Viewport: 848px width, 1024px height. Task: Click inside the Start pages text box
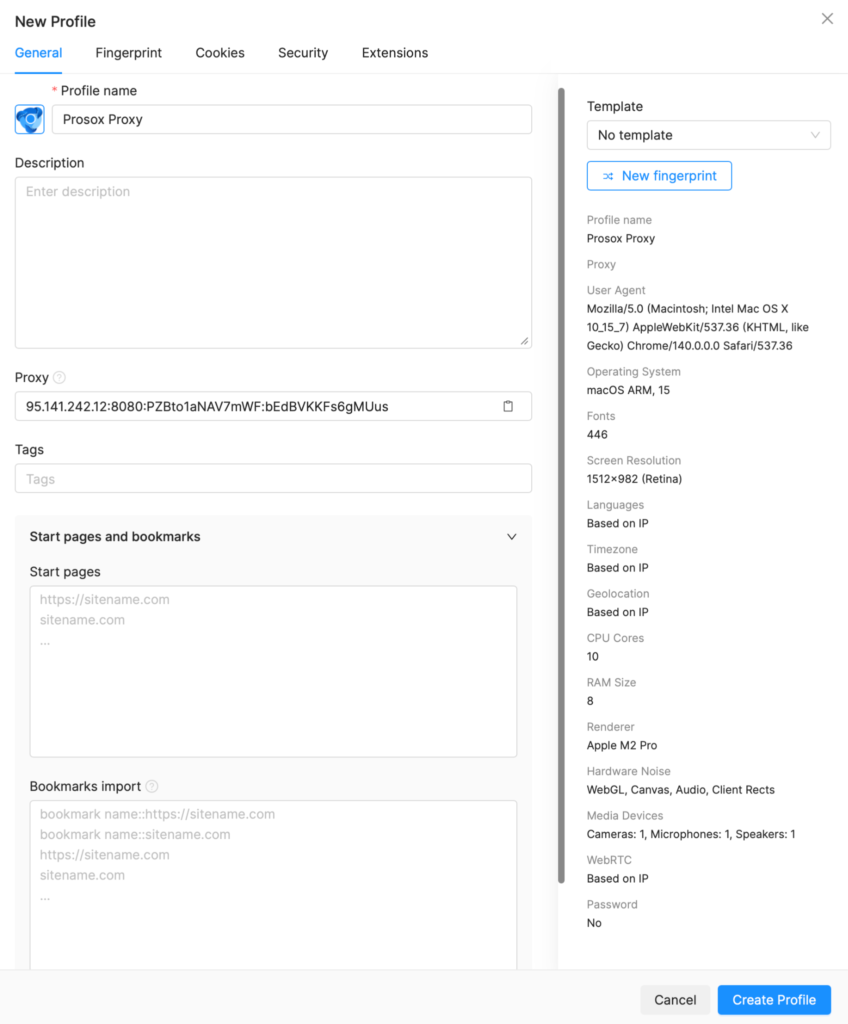point(273,671)
